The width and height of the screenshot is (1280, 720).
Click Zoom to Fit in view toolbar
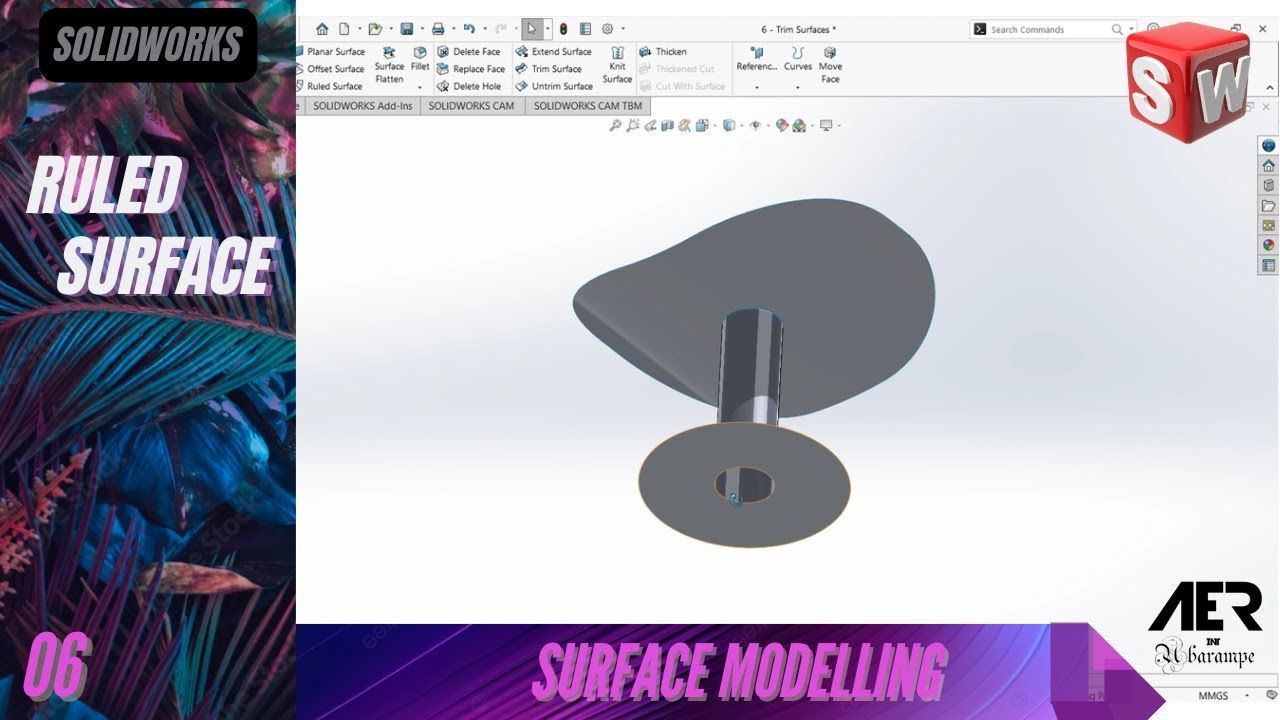pos(616,125)
